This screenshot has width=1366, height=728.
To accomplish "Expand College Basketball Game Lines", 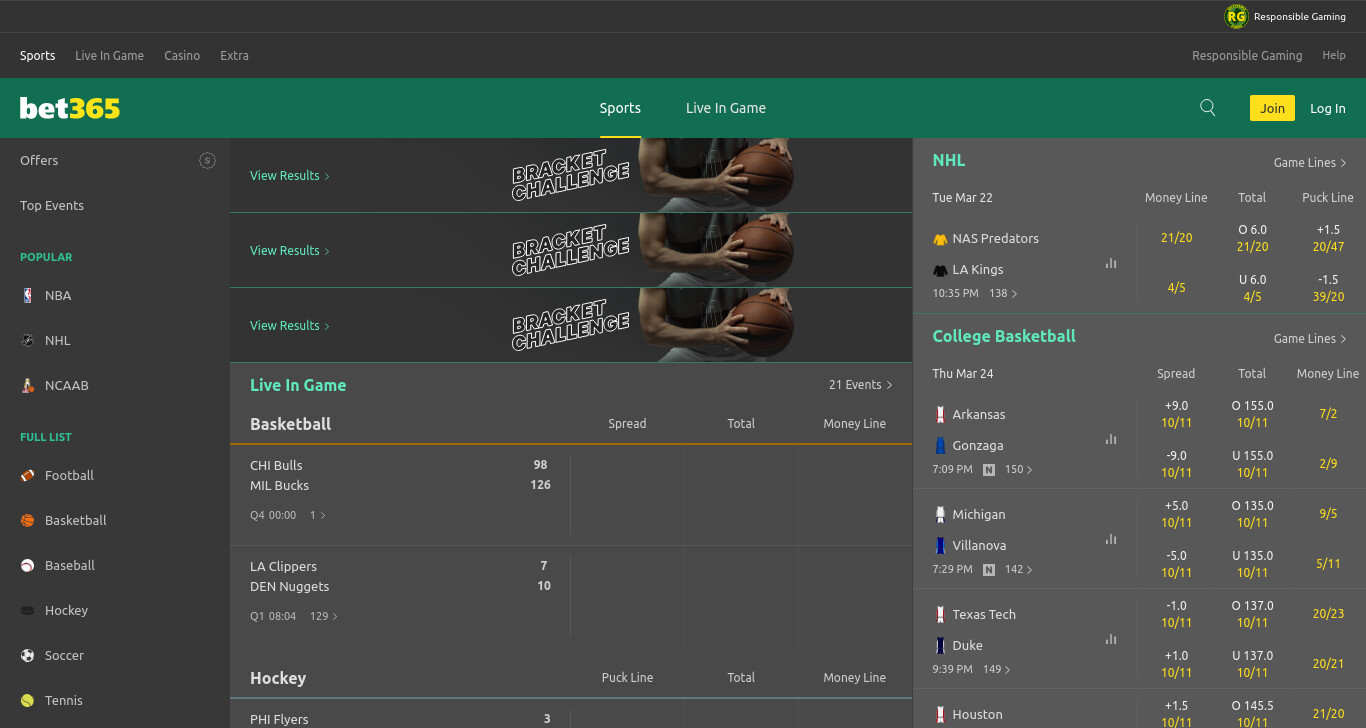I will [1310, 338].
